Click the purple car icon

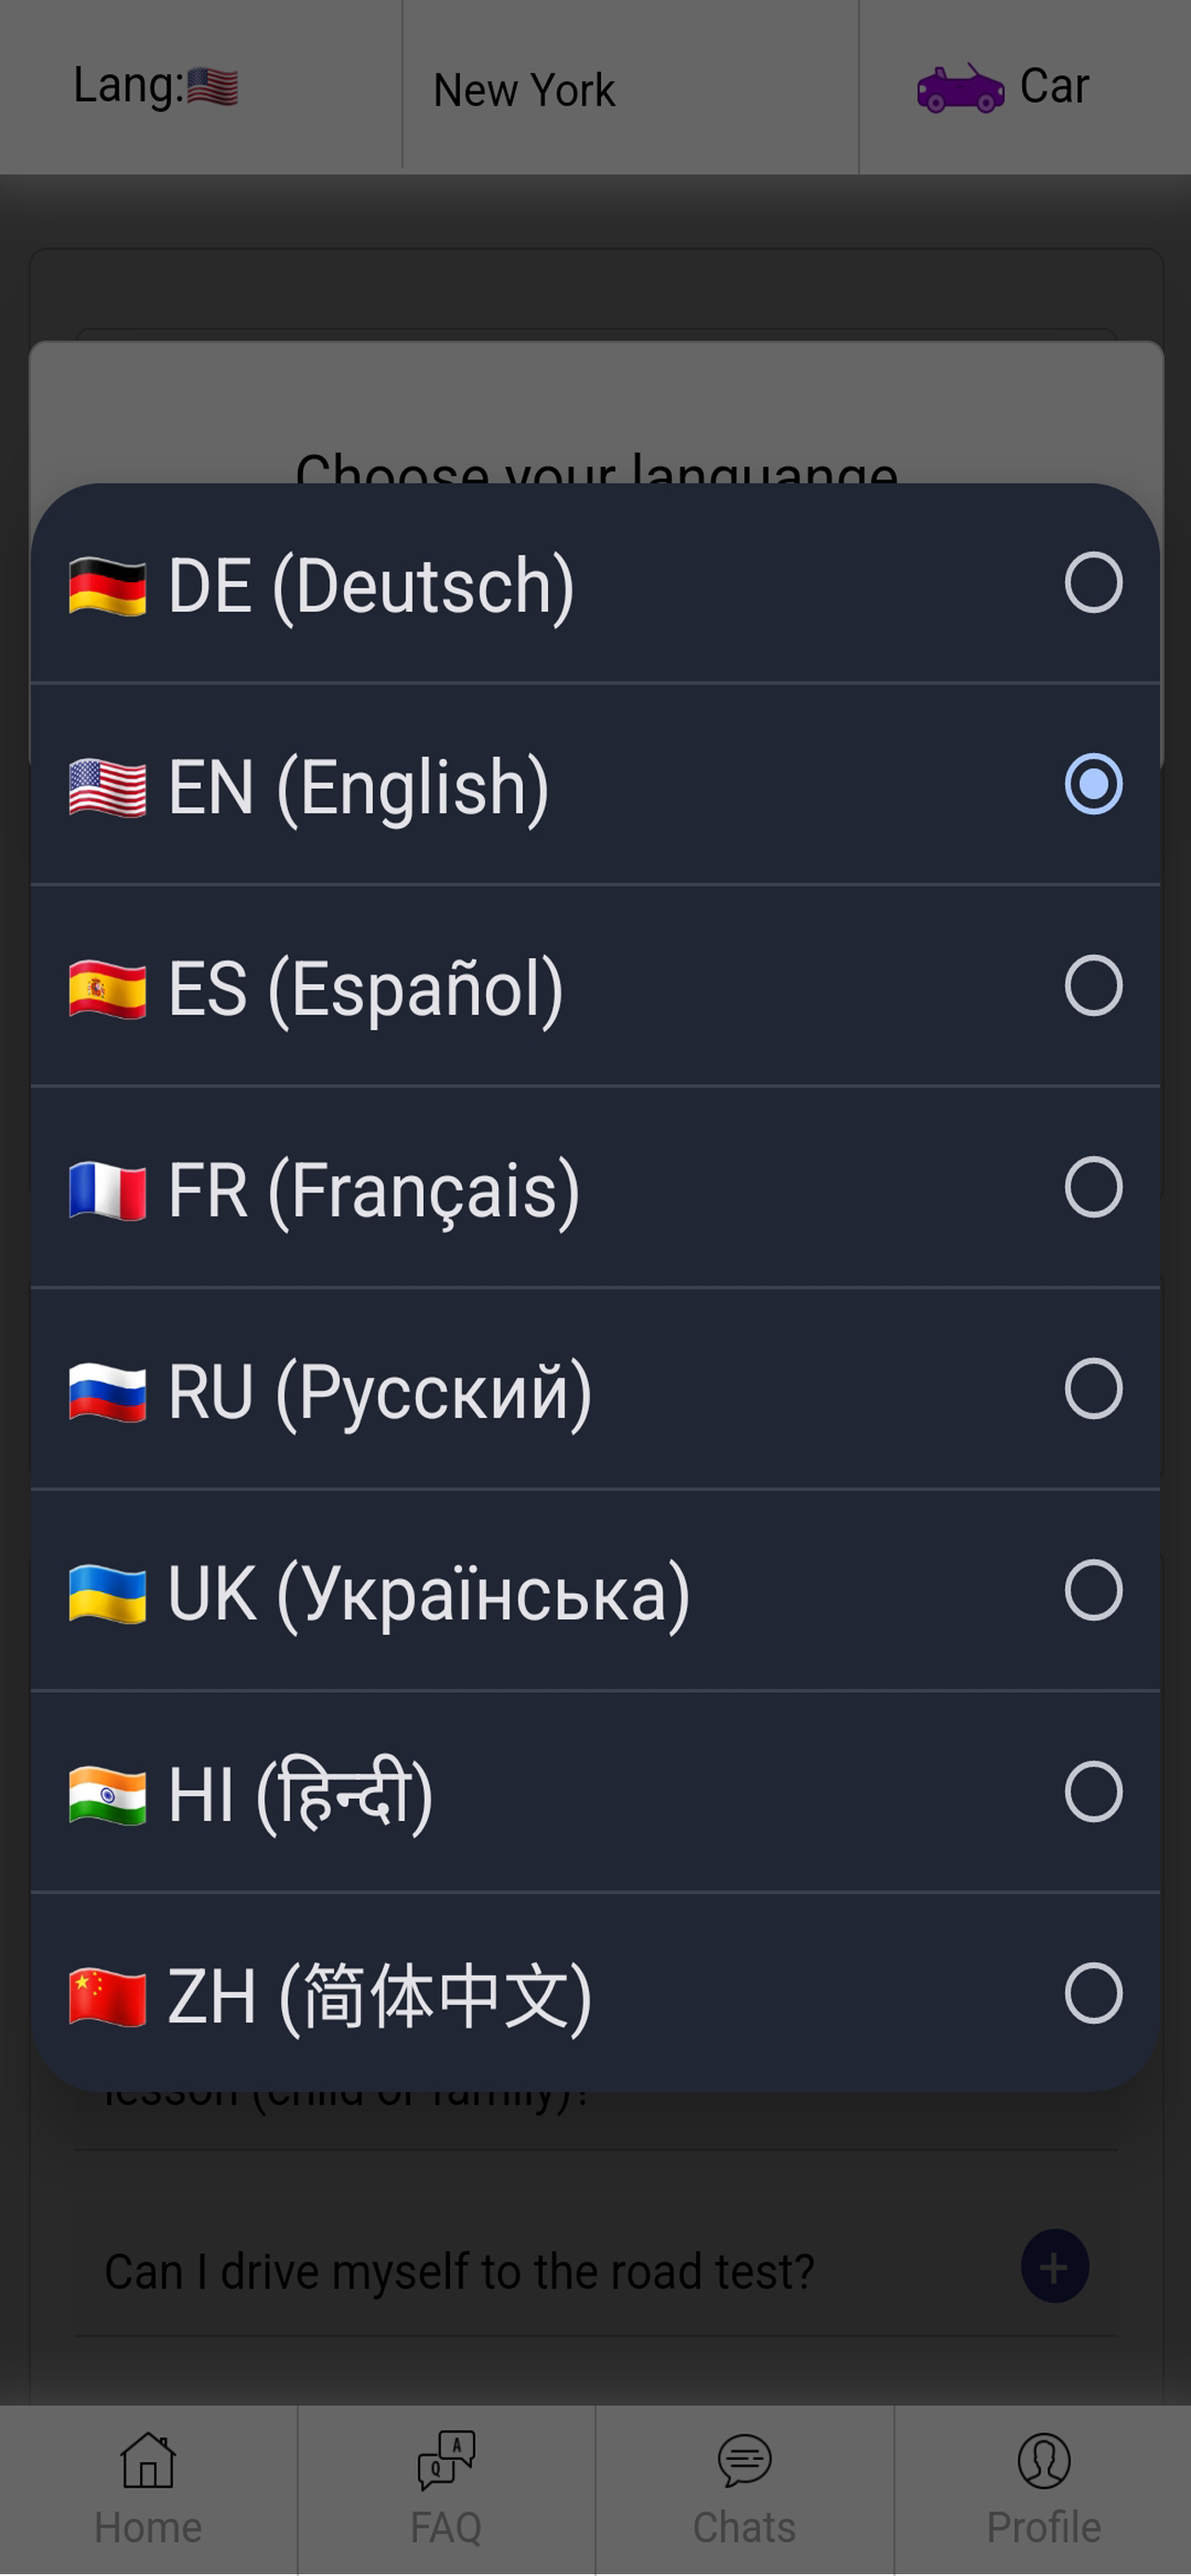(x=960, y=89)
